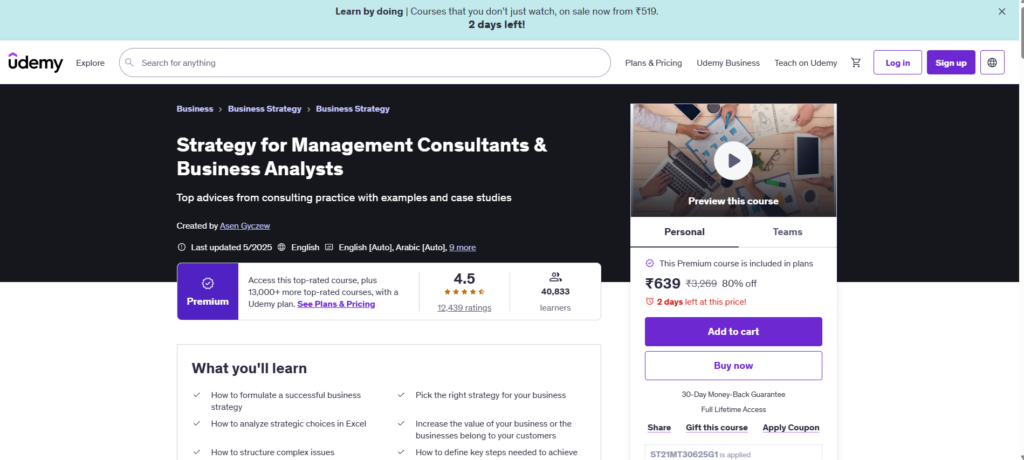The height and width of the screenshot is (460, 1024).
Task: Go to Plans & Pricing
Action: (653, 63)
